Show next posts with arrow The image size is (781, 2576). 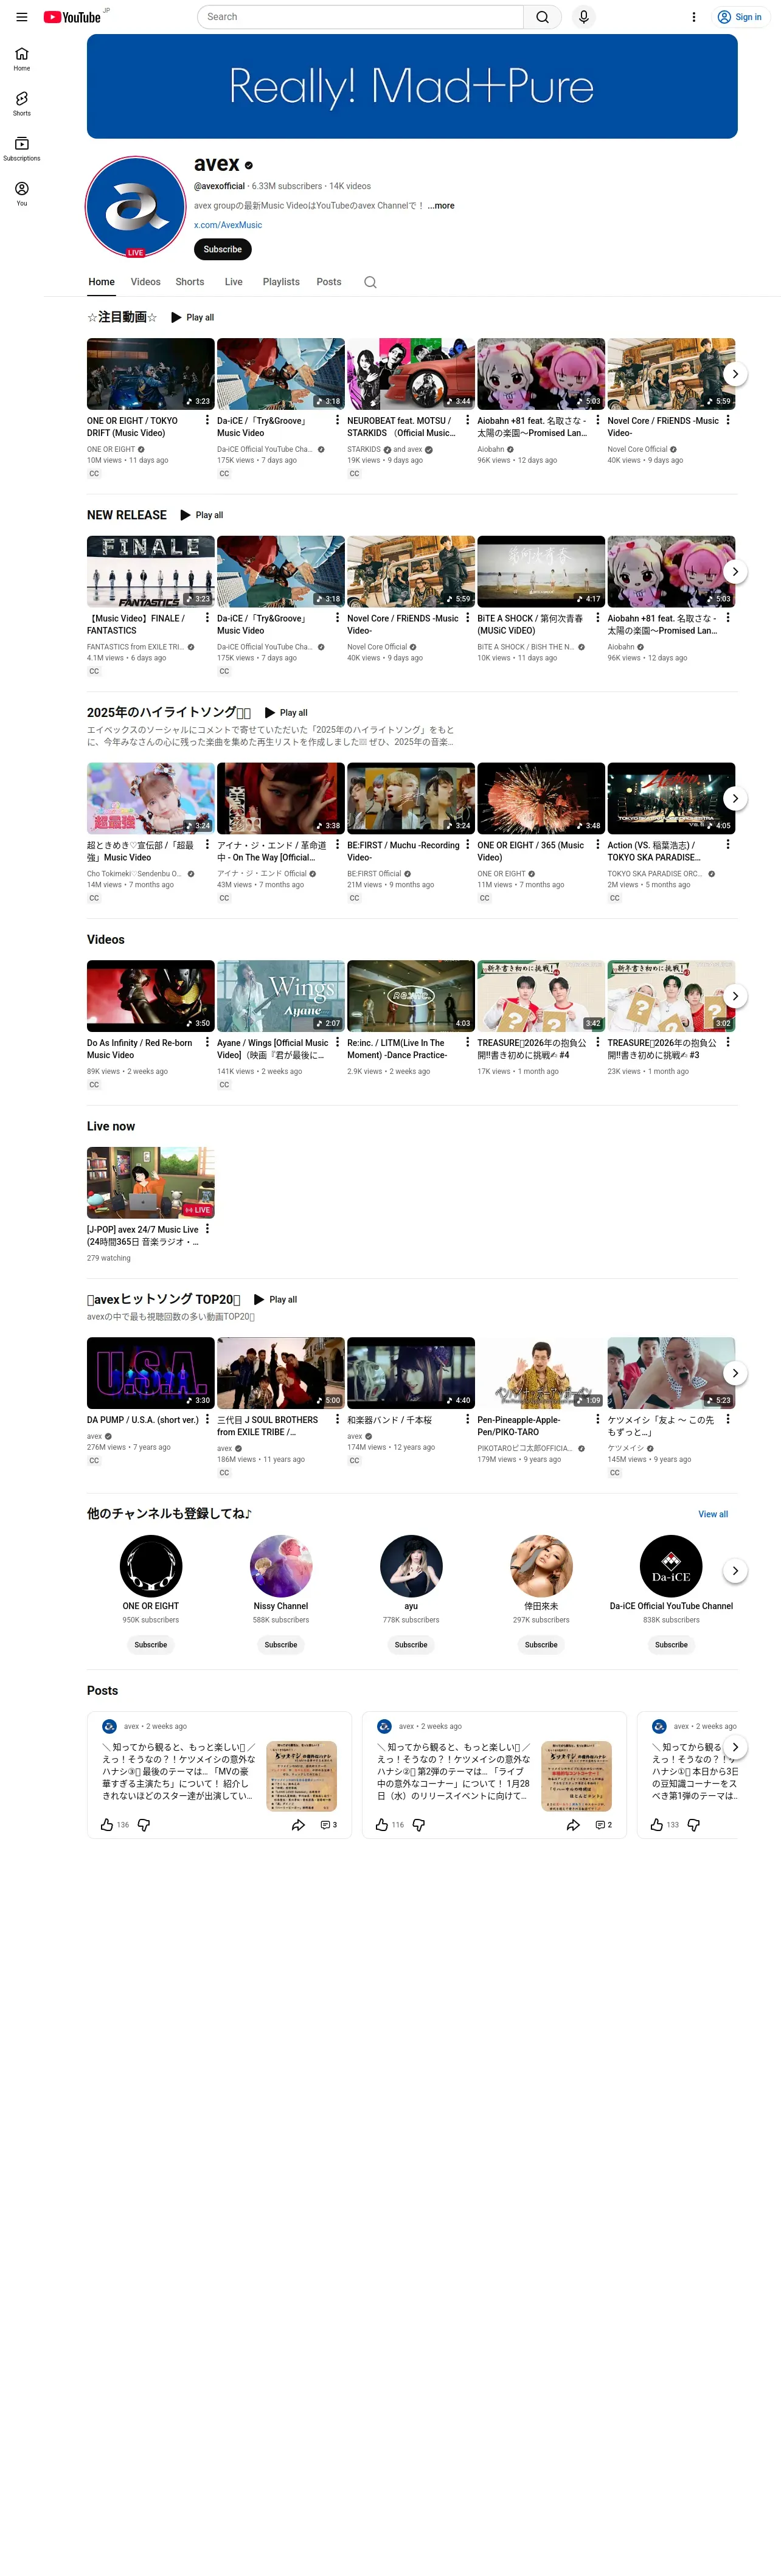735,1748
